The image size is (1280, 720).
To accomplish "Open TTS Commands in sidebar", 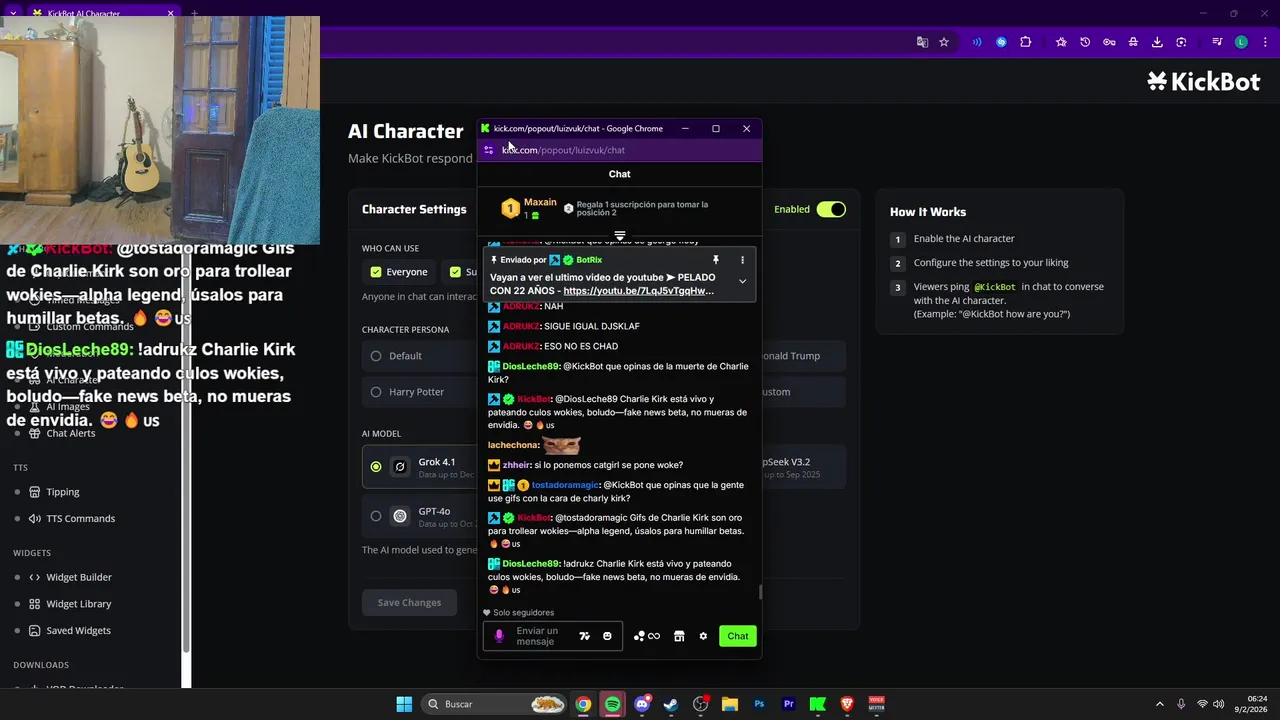I will click(x=80, y=518).
